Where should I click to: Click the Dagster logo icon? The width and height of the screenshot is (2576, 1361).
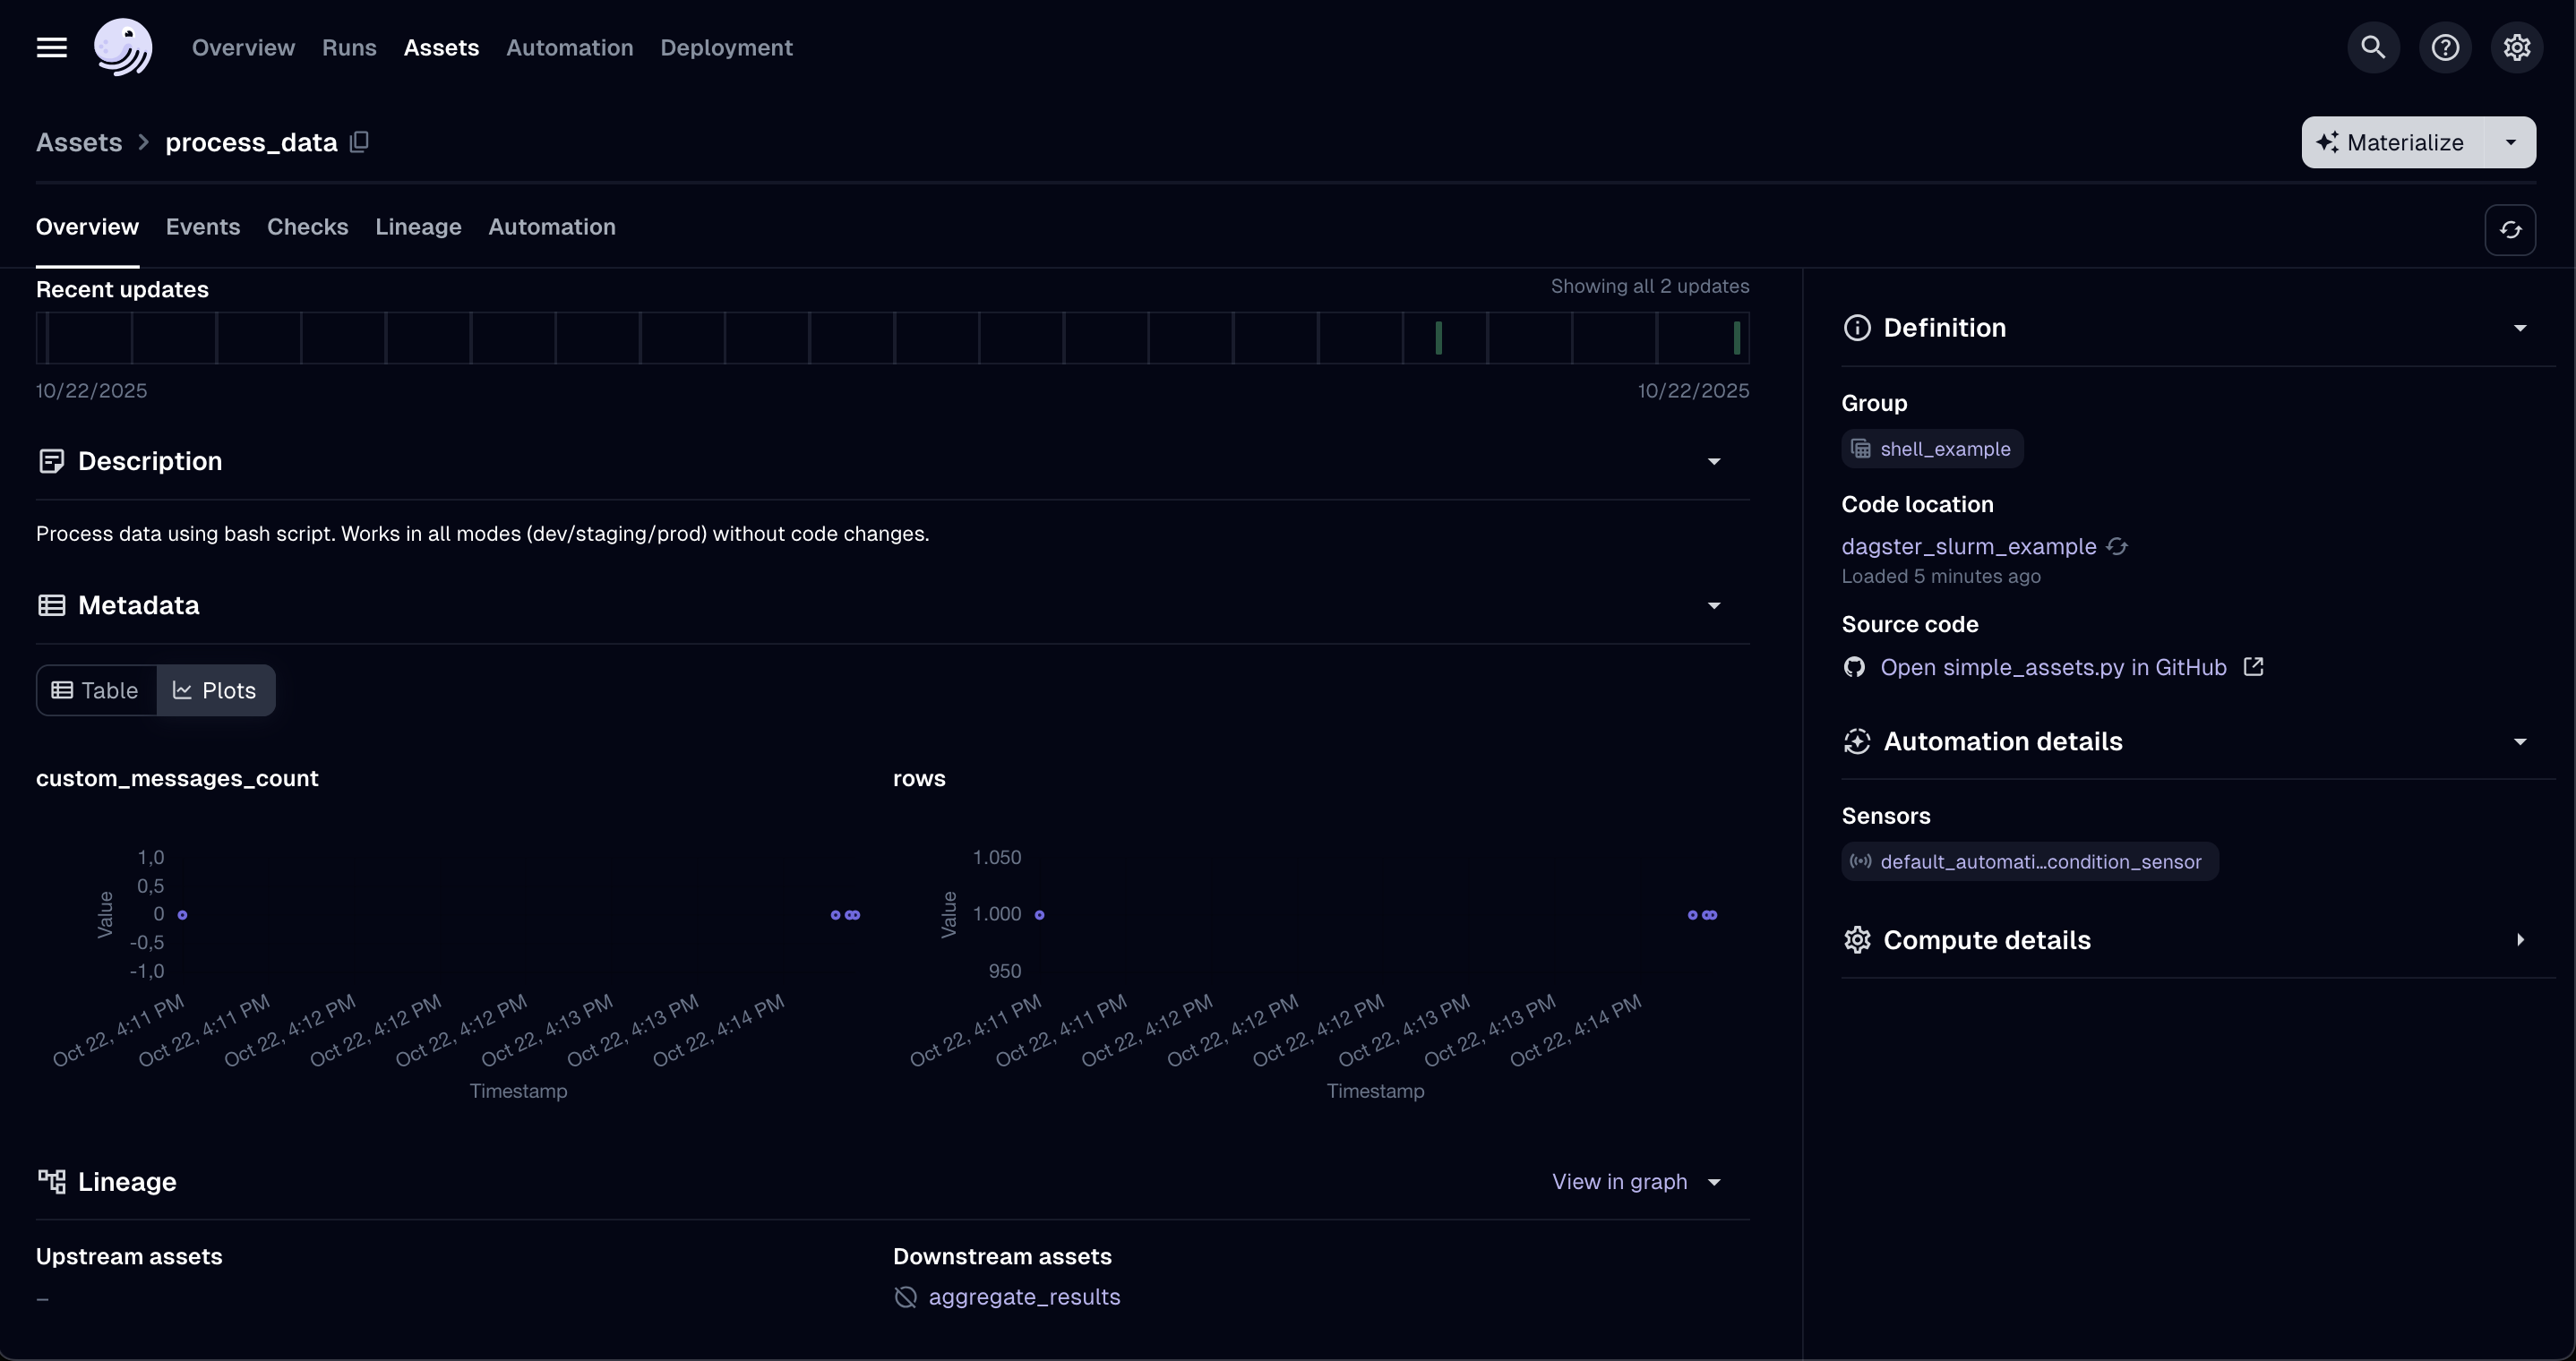(x=122, y=47)
